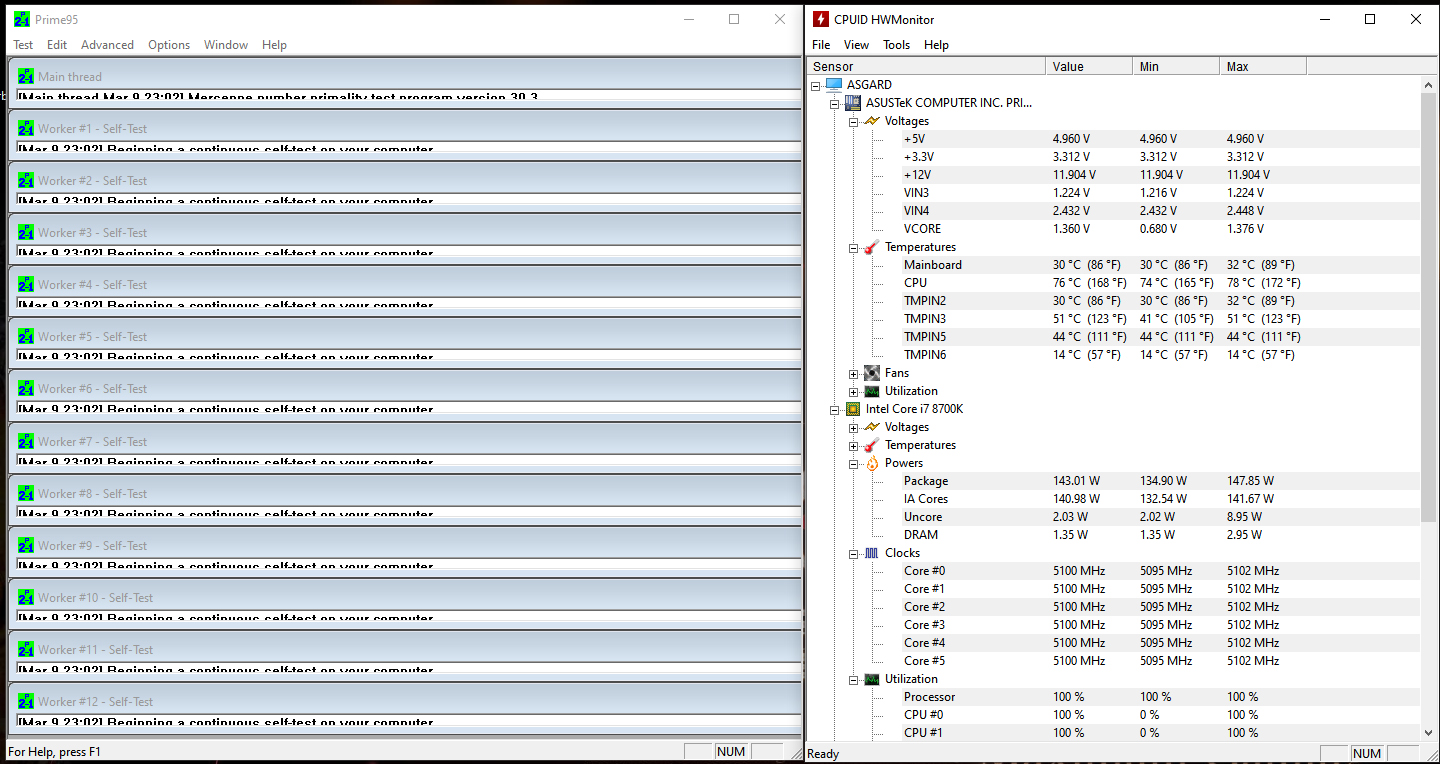
Task: Click the HWMonitor scrollbar down arrow
Action: [1429, 733]
